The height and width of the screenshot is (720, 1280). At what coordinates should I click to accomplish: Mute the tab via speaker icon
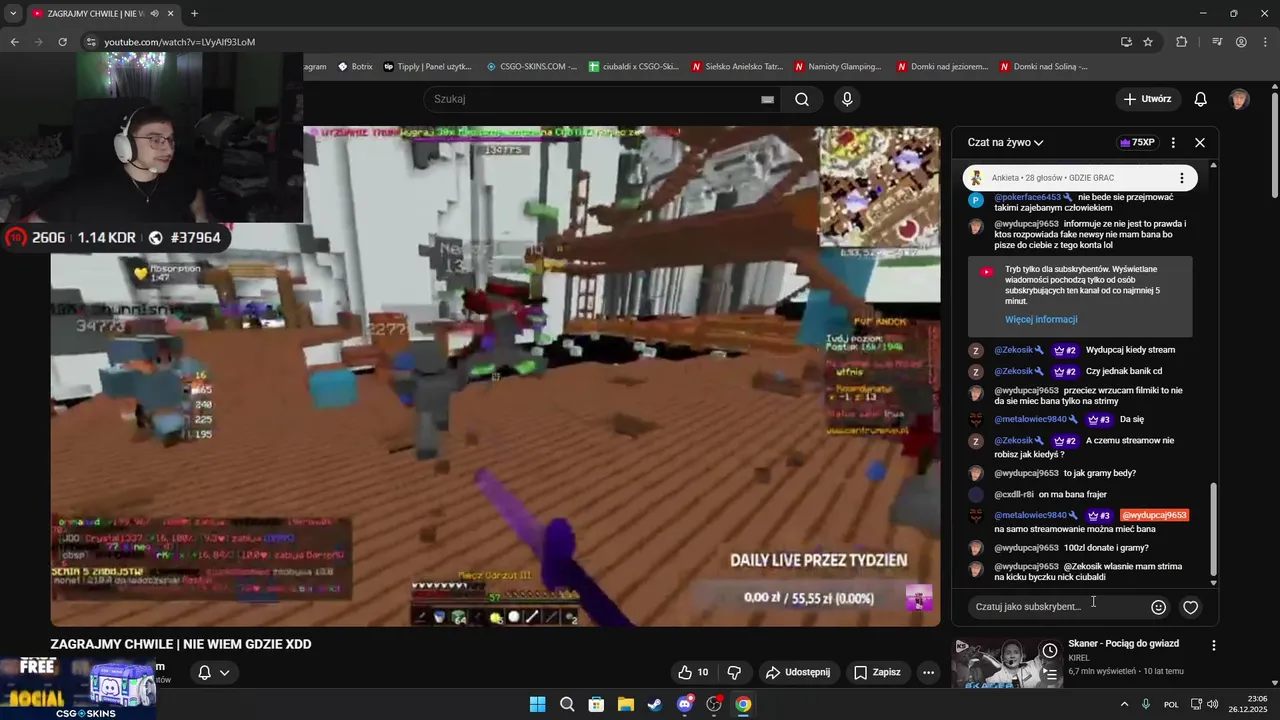pyautogui.click(x=154, y=14)
